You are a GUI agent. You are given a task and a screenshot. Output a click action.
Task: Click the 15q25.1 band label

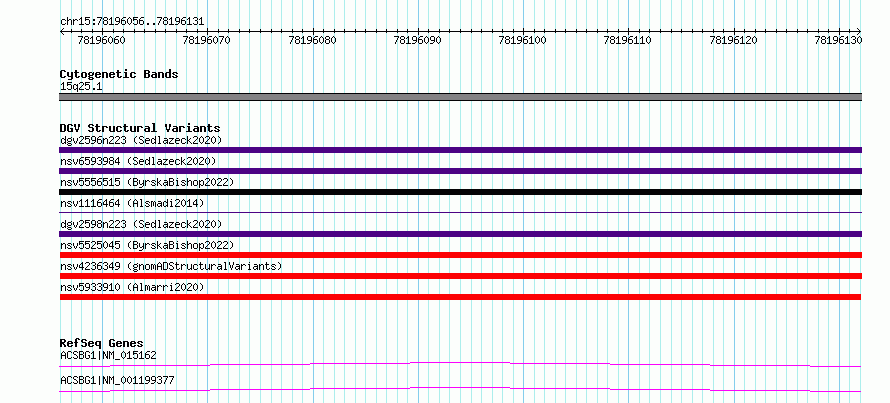tap(81, 87)
